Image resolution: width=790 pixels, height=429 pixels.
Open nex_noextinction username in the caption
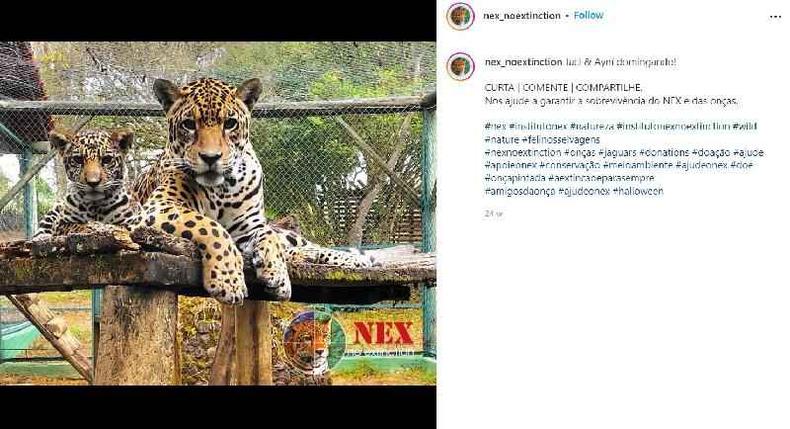tap(523, 62)
